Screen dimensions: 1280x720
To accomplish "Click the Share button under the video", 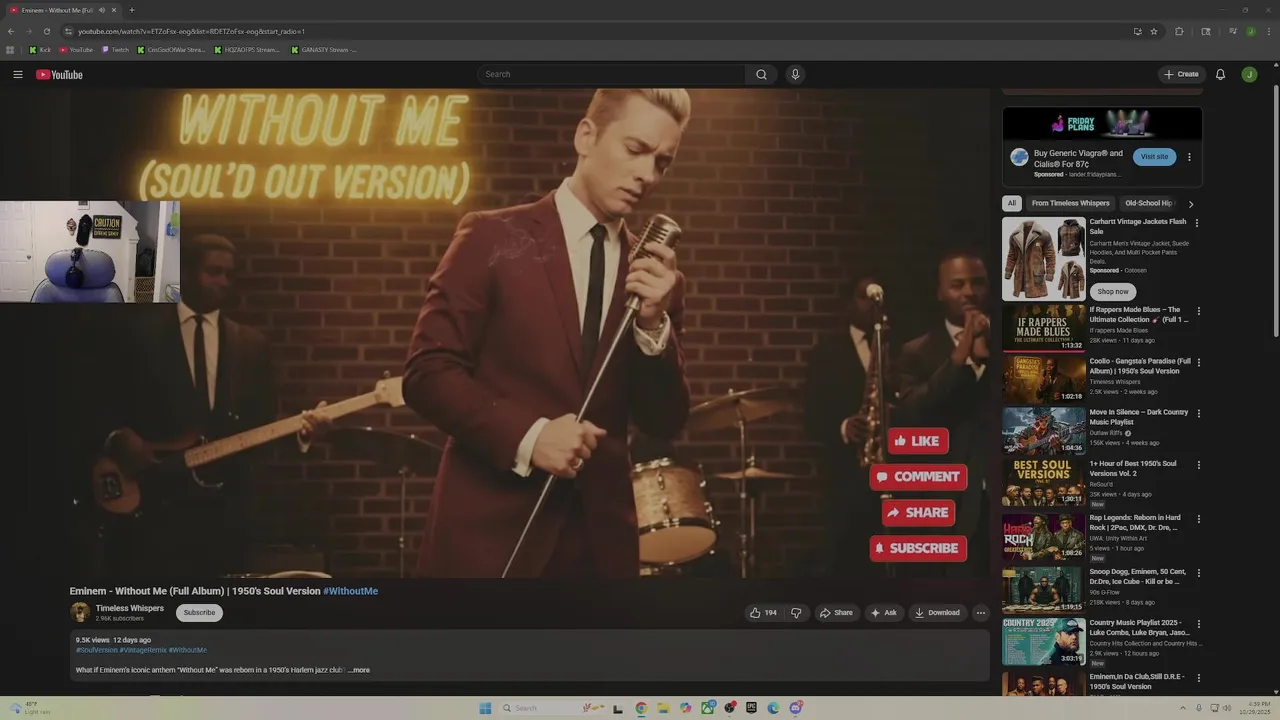I will (835, 613).
